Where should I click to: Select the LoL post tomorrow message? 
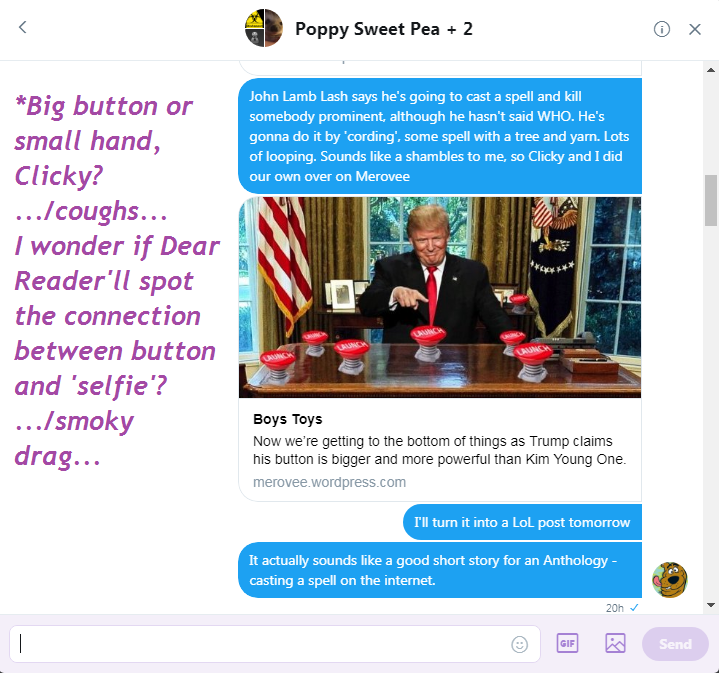tap(522, 522)
